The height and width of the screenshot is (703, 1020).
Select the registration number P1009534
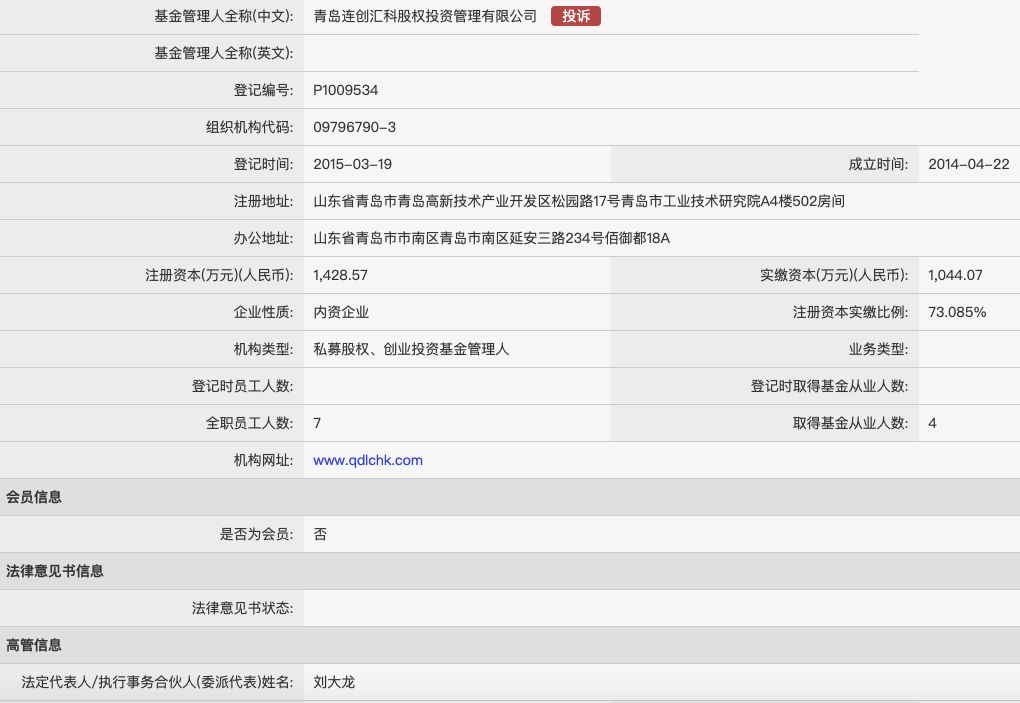point(345,90)
